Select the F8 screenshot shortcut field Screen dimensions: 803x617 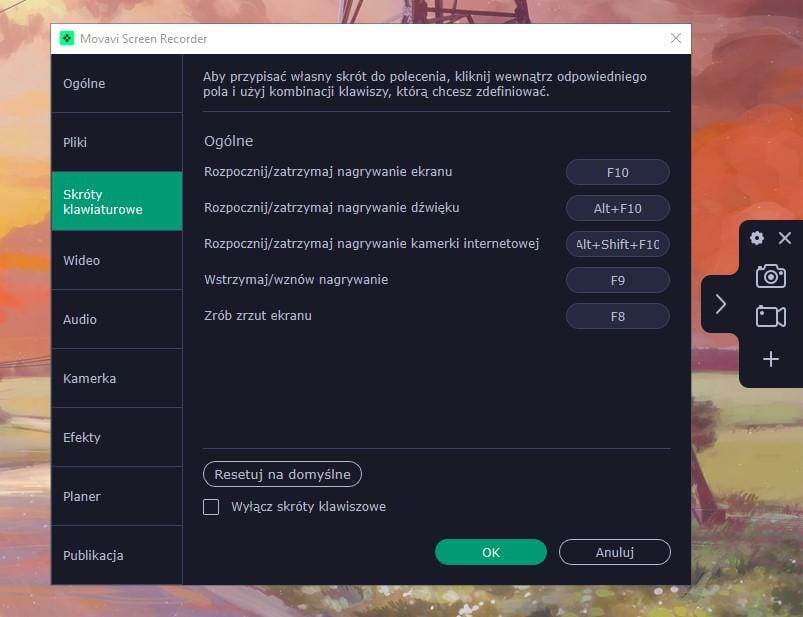tap(617, 316)
